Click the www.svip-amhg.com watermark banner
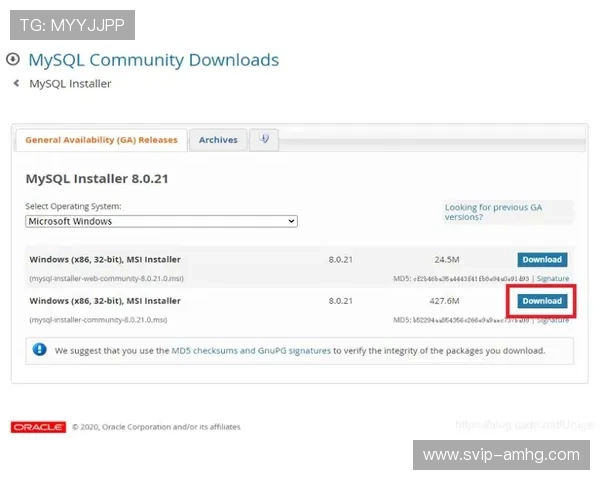 [501, 455]
